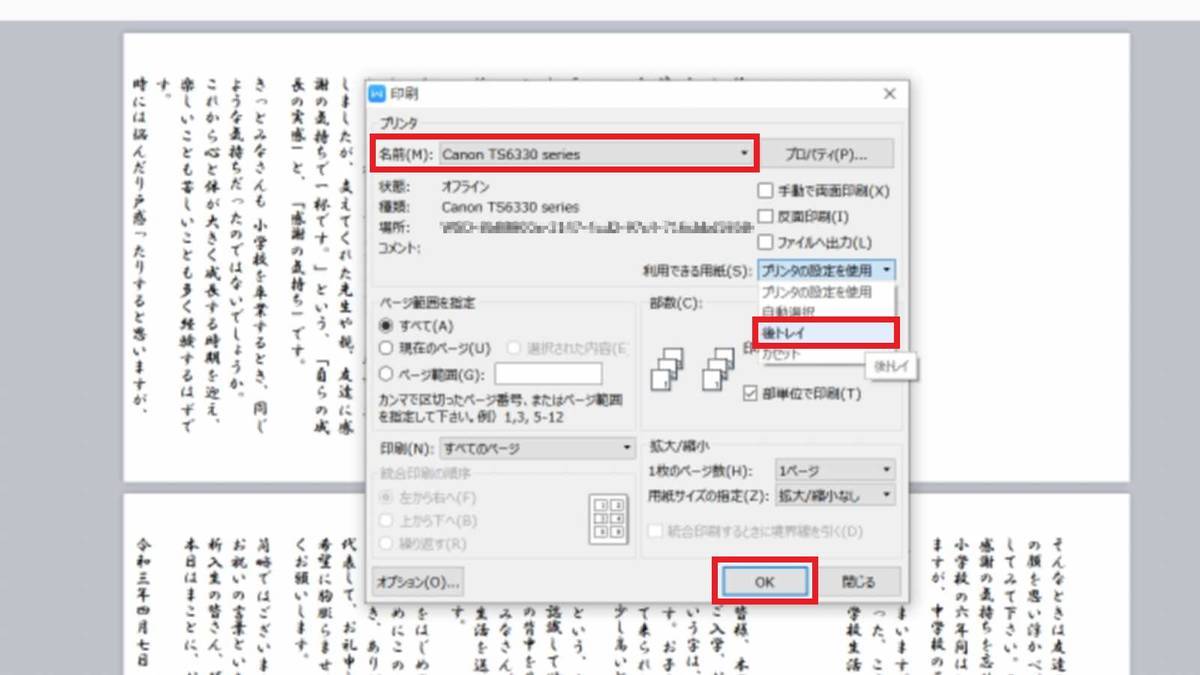This screenshot has height=675, width=1200.
Task: Enable 手動で両面印刷(X) checkbox
Action: point(766,190)
